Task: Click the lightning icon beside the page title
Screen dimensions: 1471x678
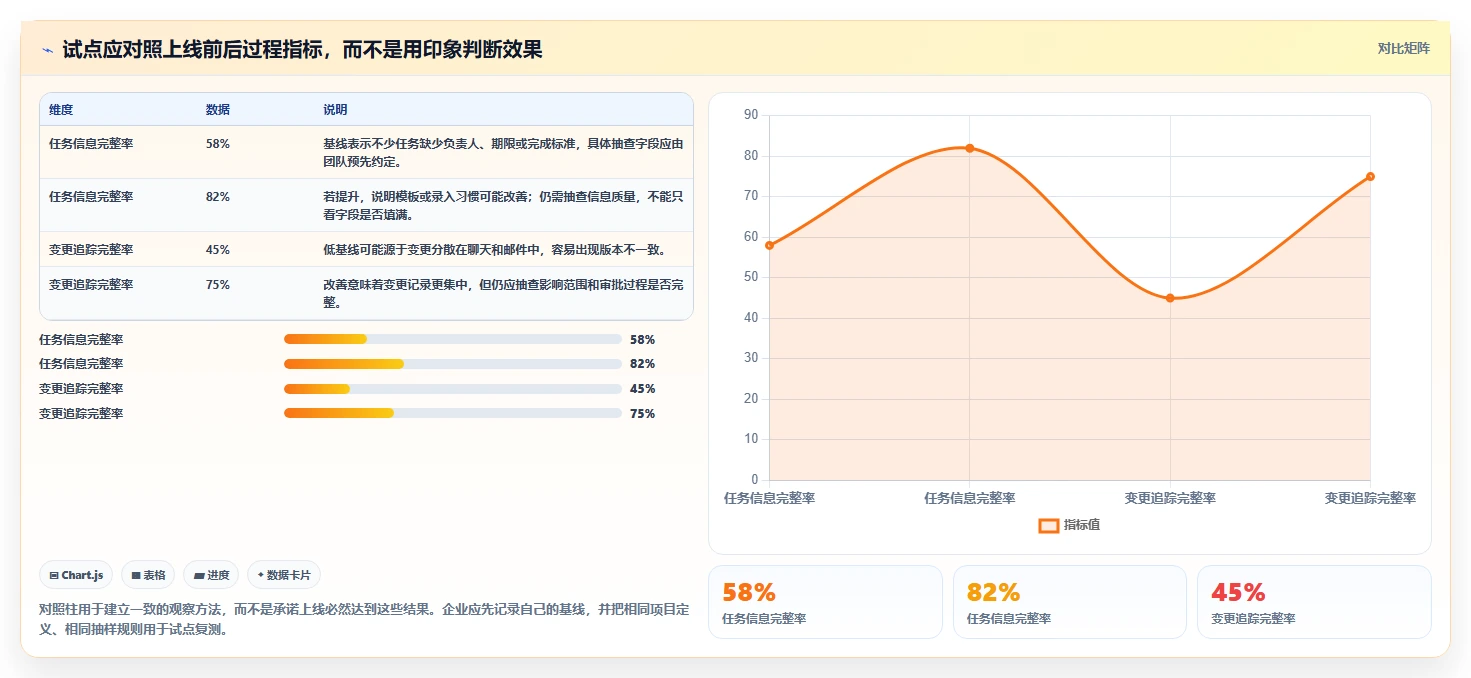Action: point(47,50)
